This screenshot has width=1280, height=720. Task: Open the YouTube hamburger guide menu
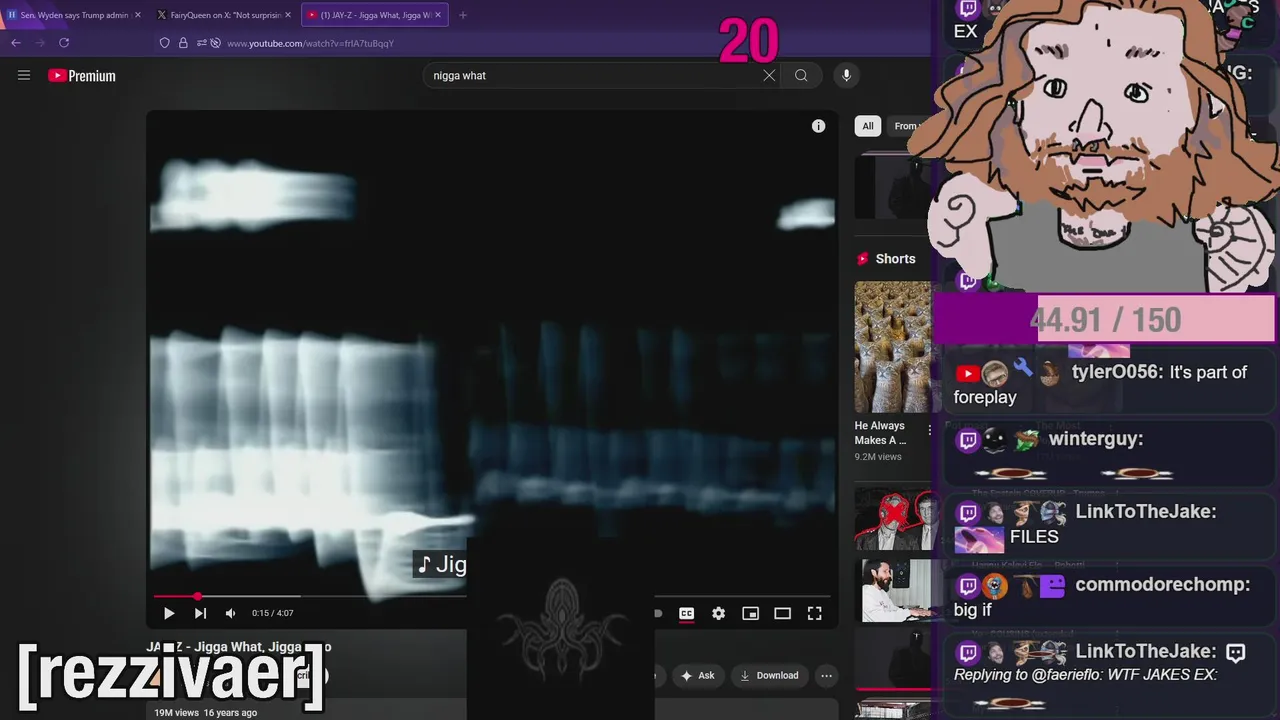24,75
